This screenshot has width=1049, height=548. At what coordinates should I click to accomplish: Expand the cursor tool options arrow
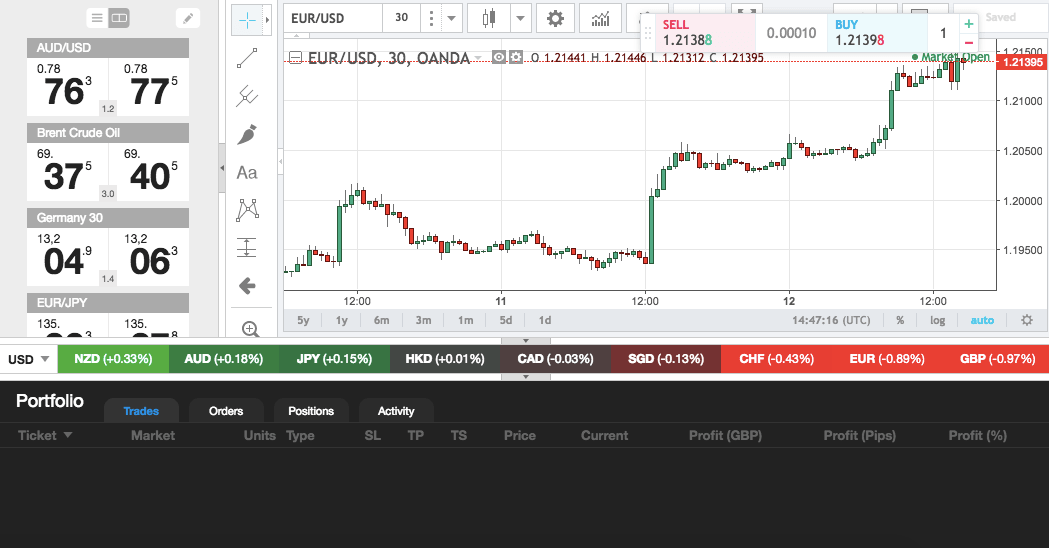pos(268,20)
